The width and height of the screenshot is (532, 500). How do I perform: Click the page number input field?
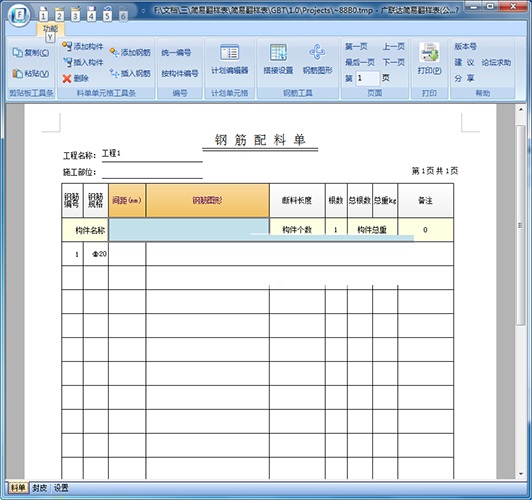click(367, 78)
